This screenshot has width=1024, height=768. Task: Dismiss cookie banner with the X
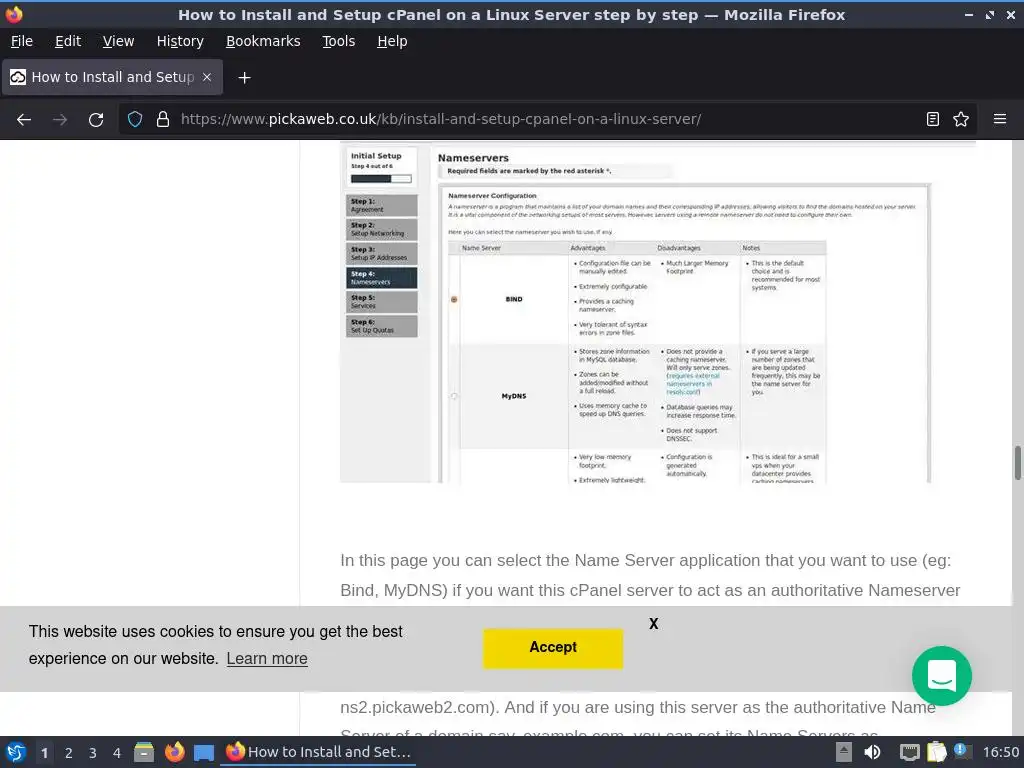click(654, 624)
